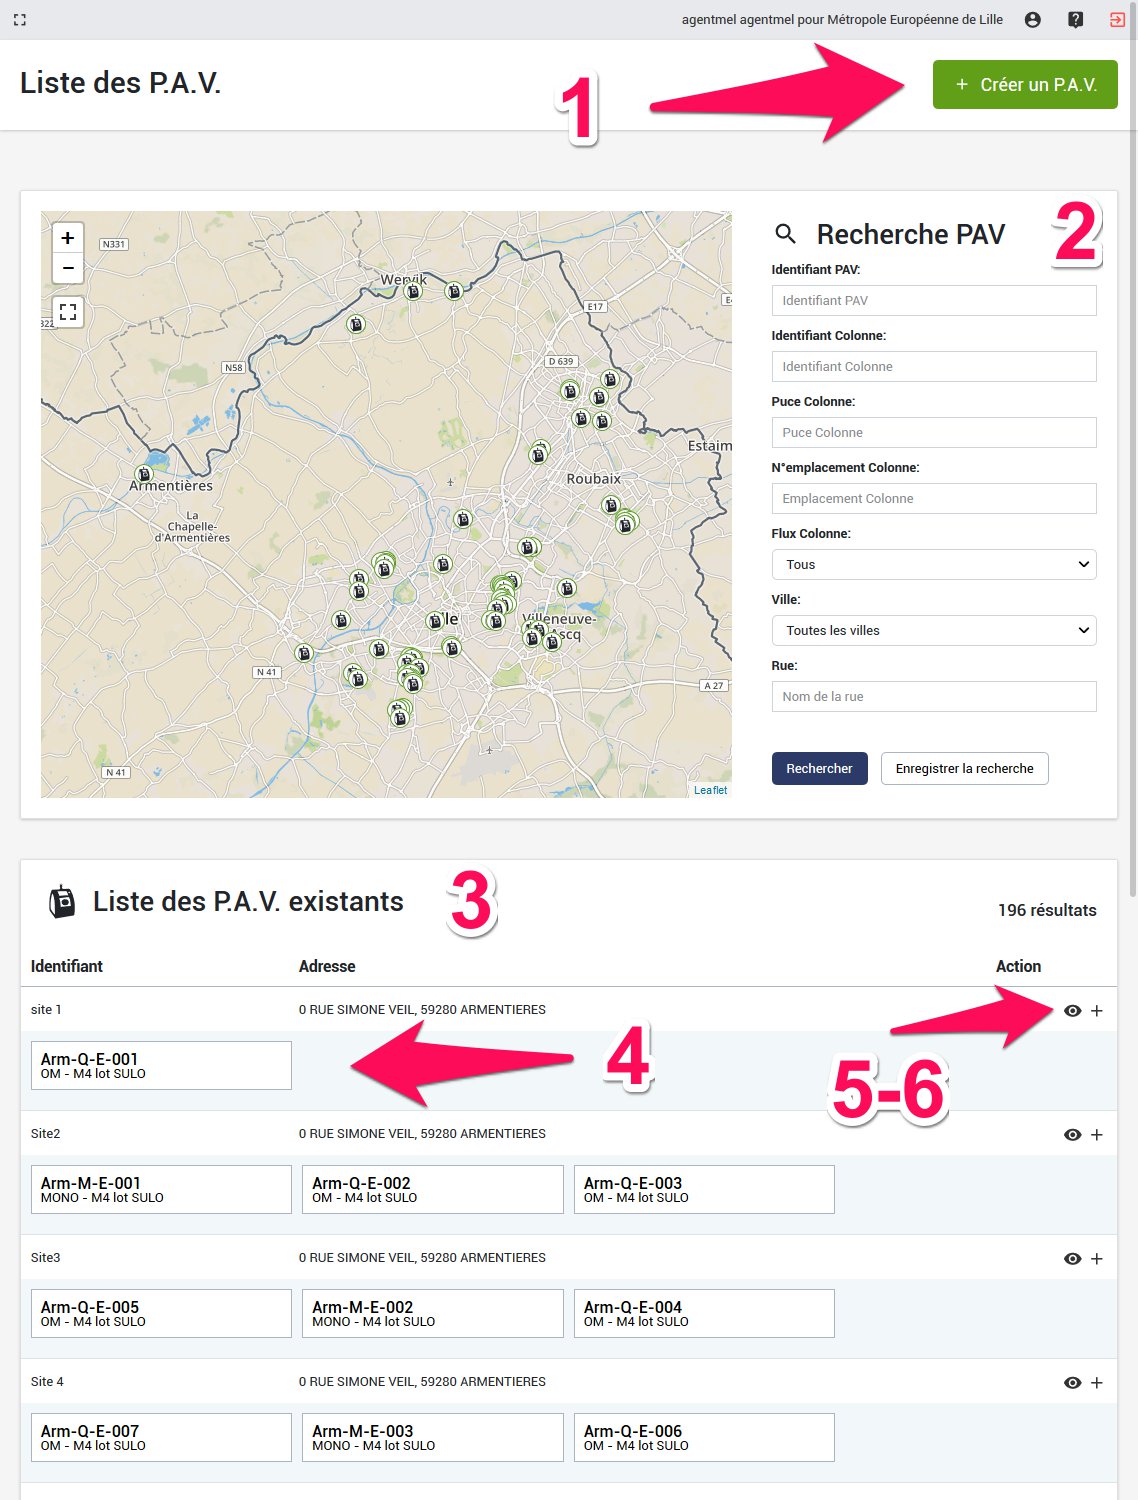
Task: Open the Arm-M-E-002 MONO card
Action: (x=432, y=1313)
